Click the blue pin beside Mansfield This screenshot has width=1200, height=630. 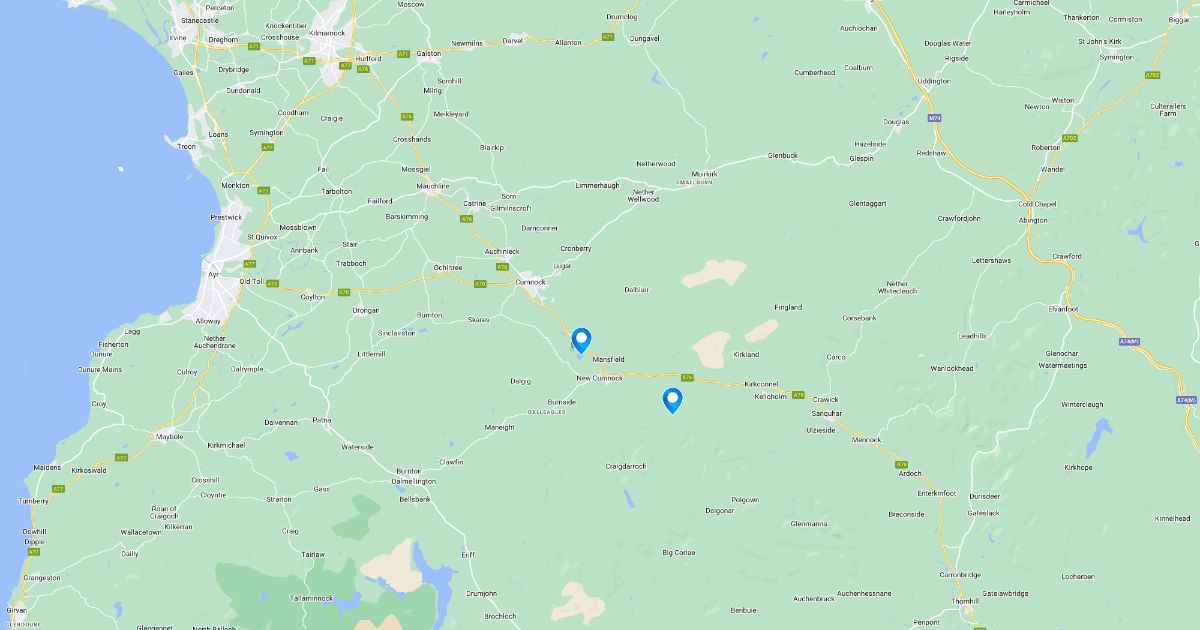(x=581, y=341)
